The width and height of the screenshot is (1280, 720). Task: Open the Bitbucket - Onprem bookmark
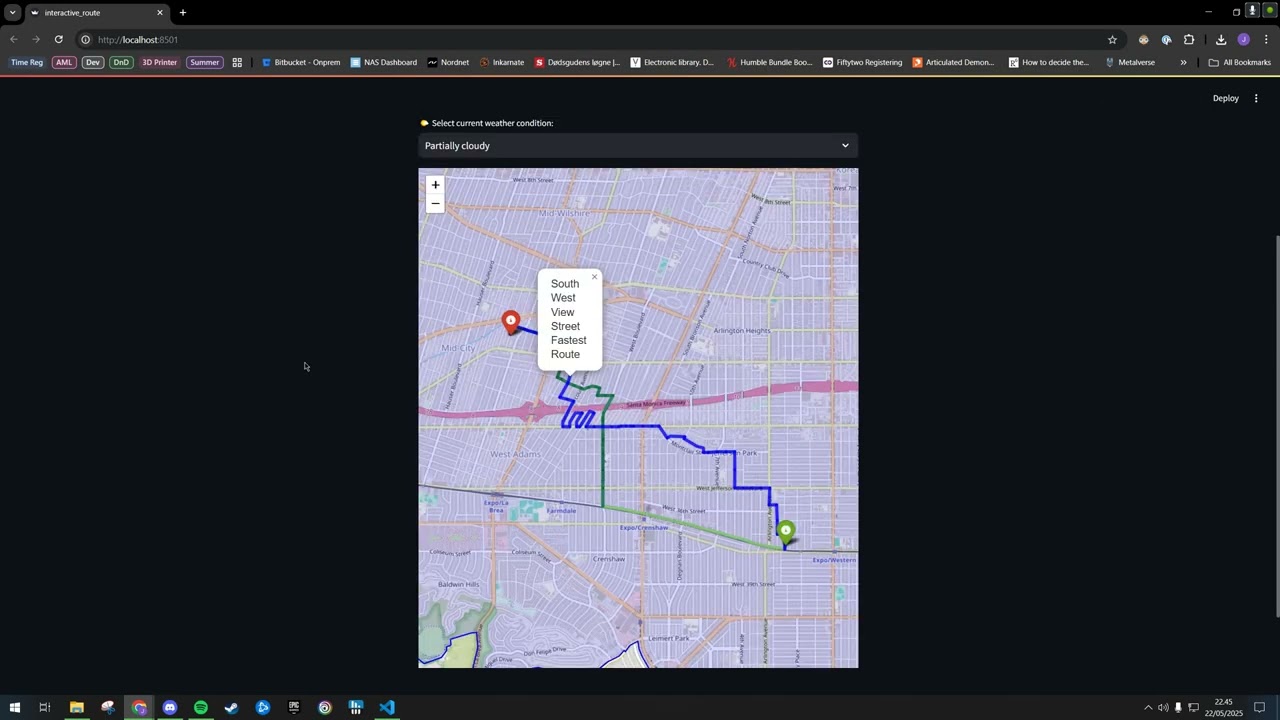(301, 62)
